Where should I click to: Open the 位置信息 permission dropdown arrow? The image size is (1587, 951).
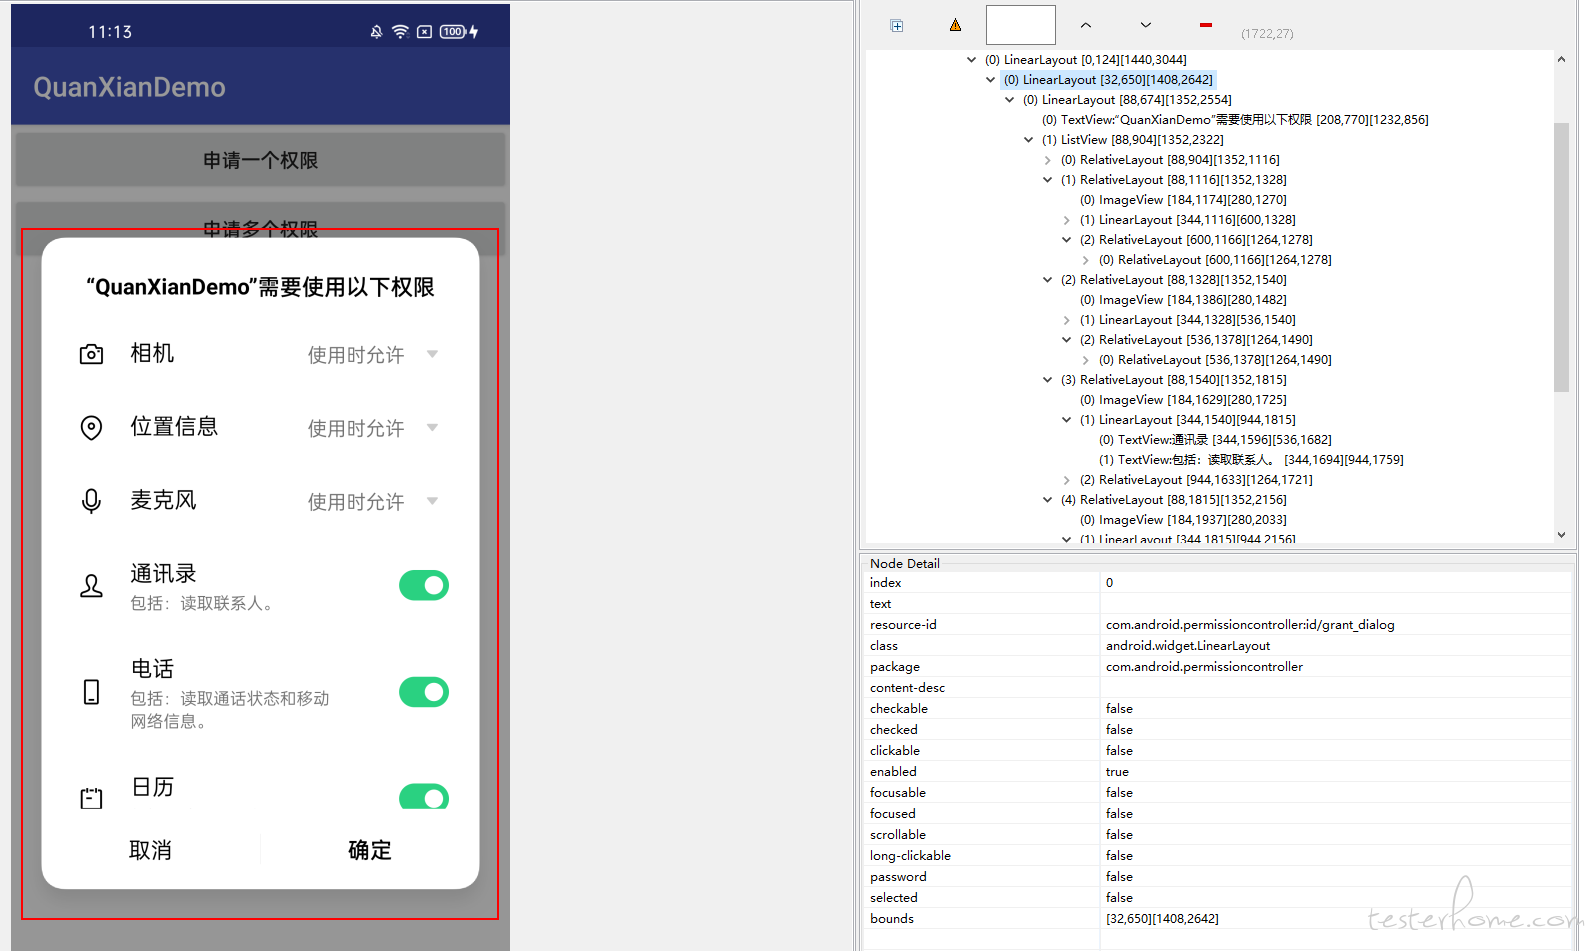coord(432,427)
